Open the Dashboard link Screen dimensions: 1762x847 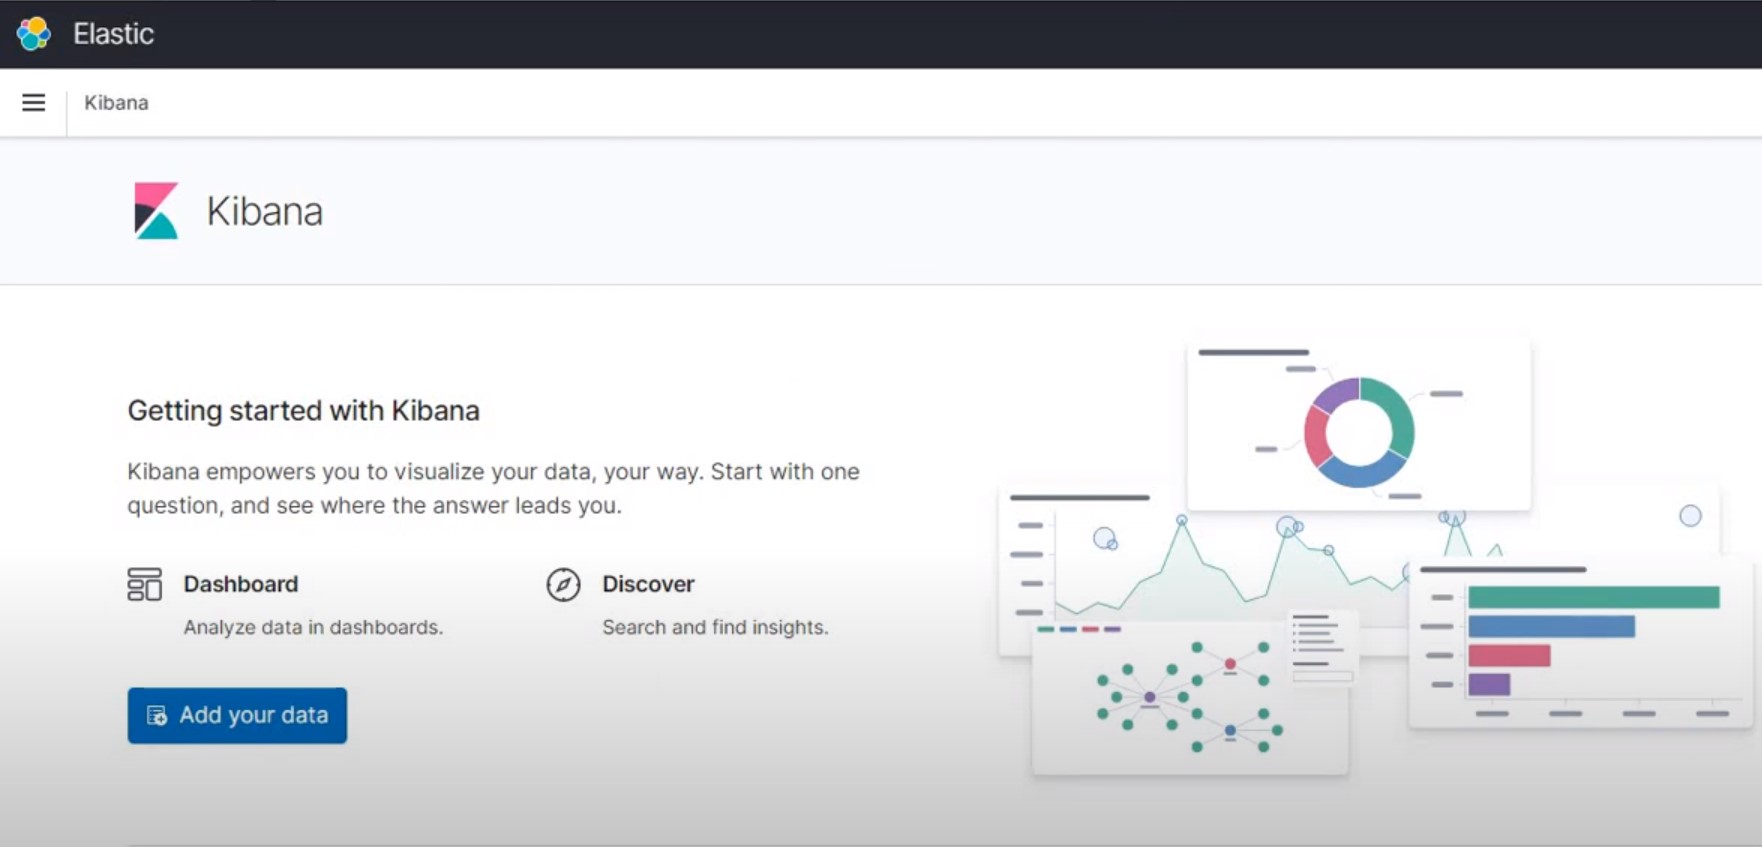pos(241,584)
